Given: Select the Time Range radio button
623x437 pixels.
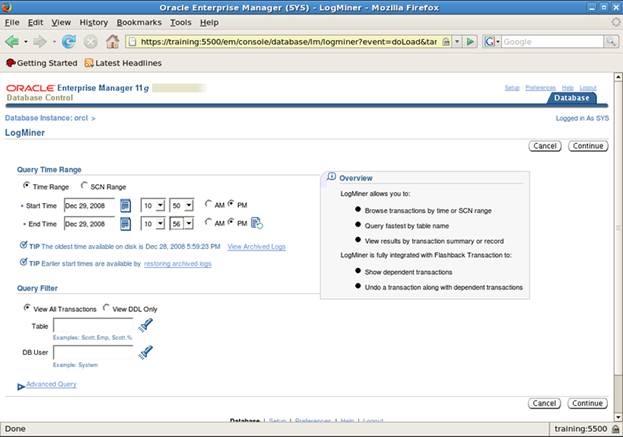Looking at the screenshot, I should tap(26, 185).
